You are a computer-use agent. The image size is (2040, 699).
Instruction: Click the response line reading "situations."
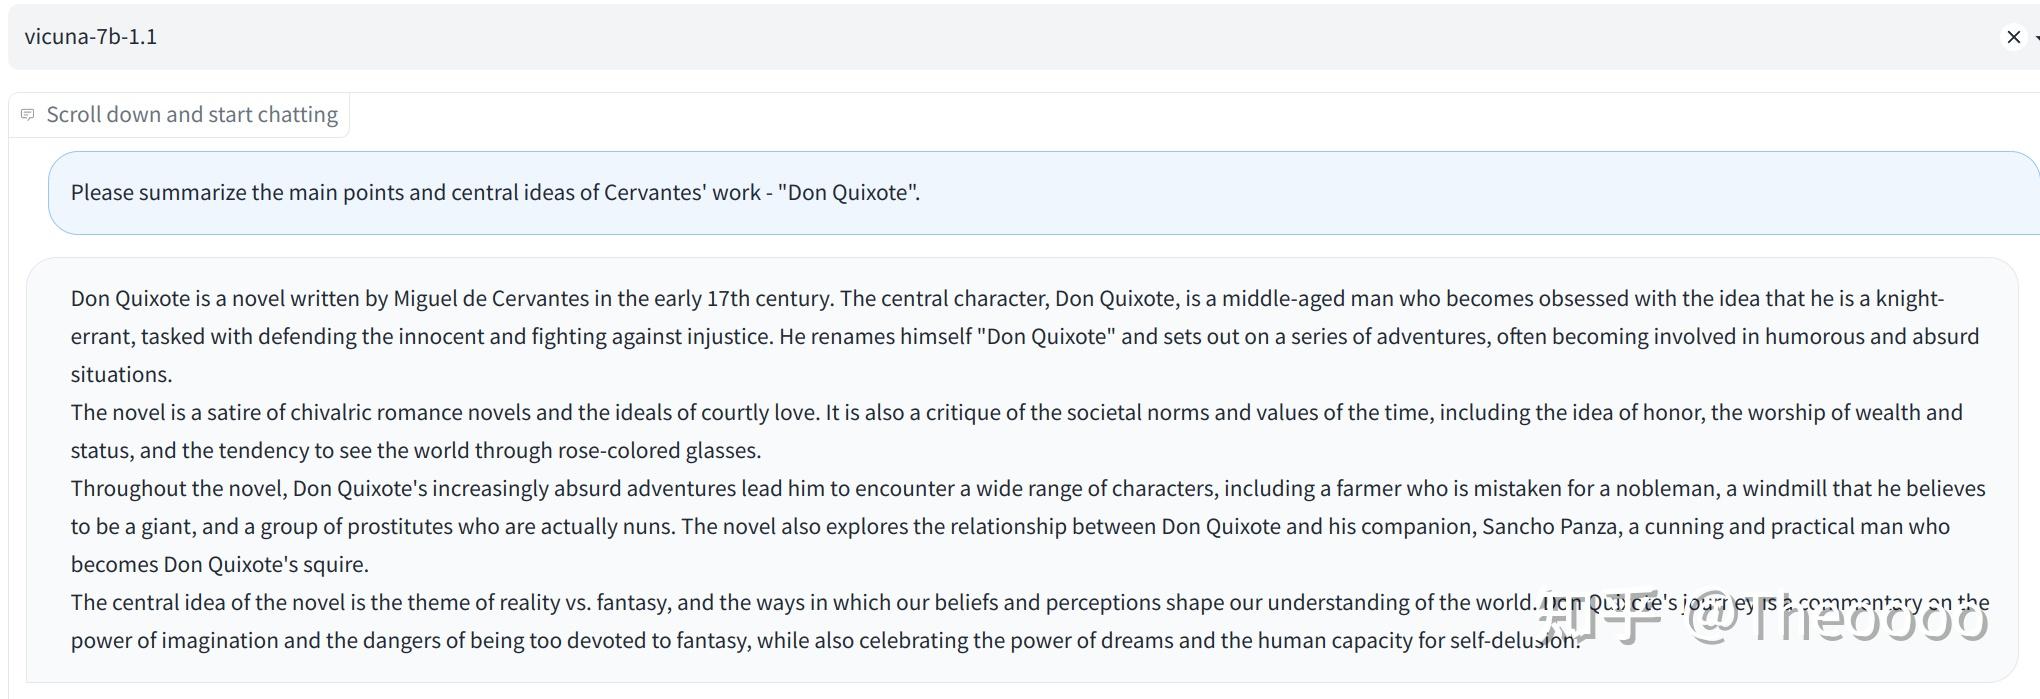coord(121,374)
